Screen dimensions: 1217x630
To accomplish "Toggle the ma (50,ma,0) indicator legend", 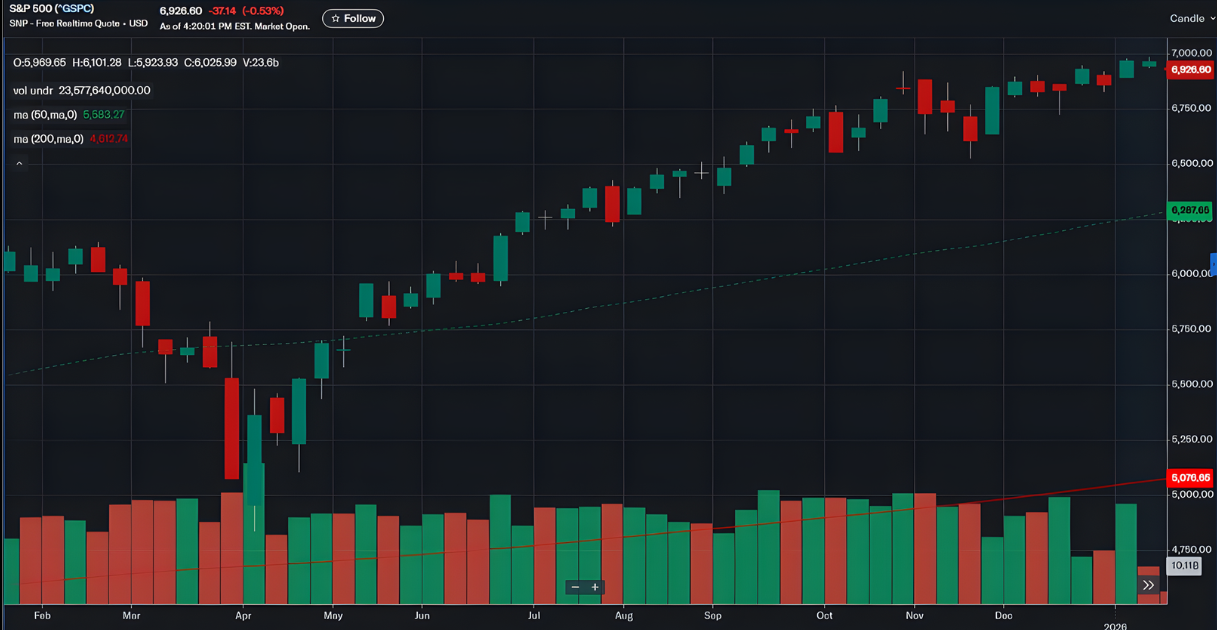I will tap(45, 114).
